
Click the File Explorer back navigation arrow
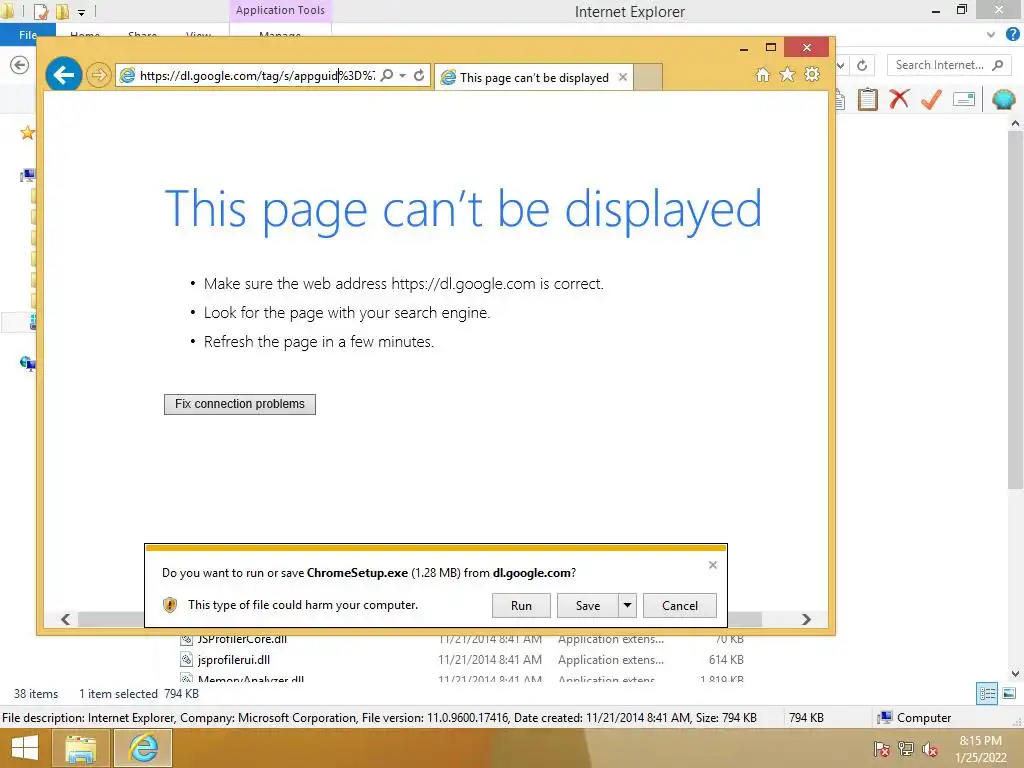[x=20, y=65]
